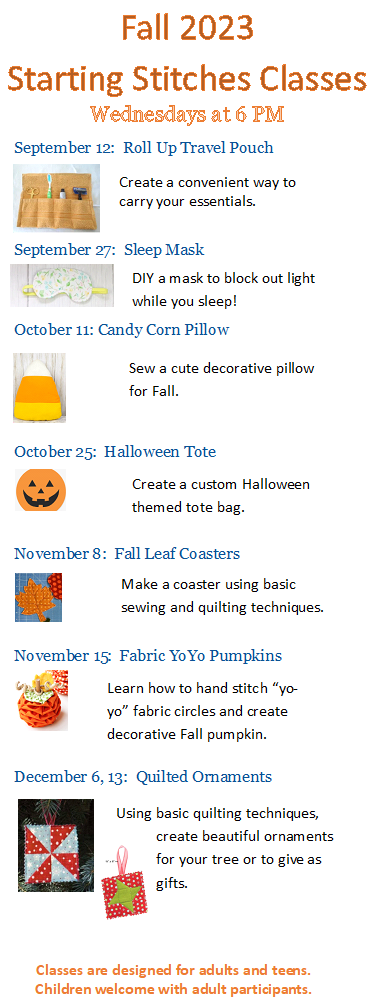375x1007 pixels.
Task: Select the November 15 Fabric YoYo Pumpkins heading
Action: (x=148, y=656)
